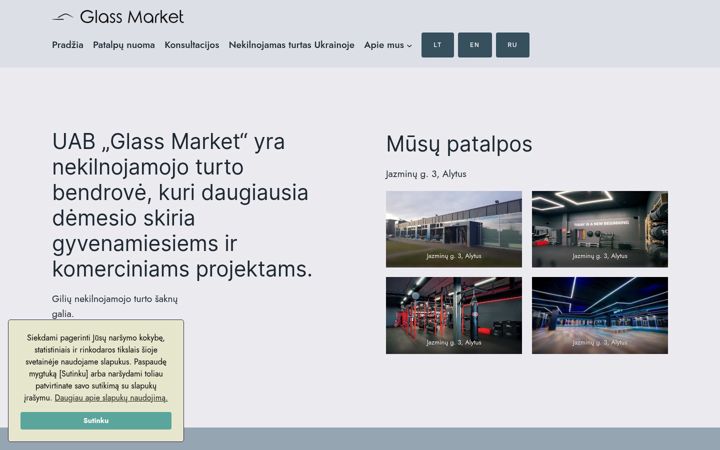Open Daugiau apie slapukų naudojimą link

pyautogui.click(x=111, y=398)
